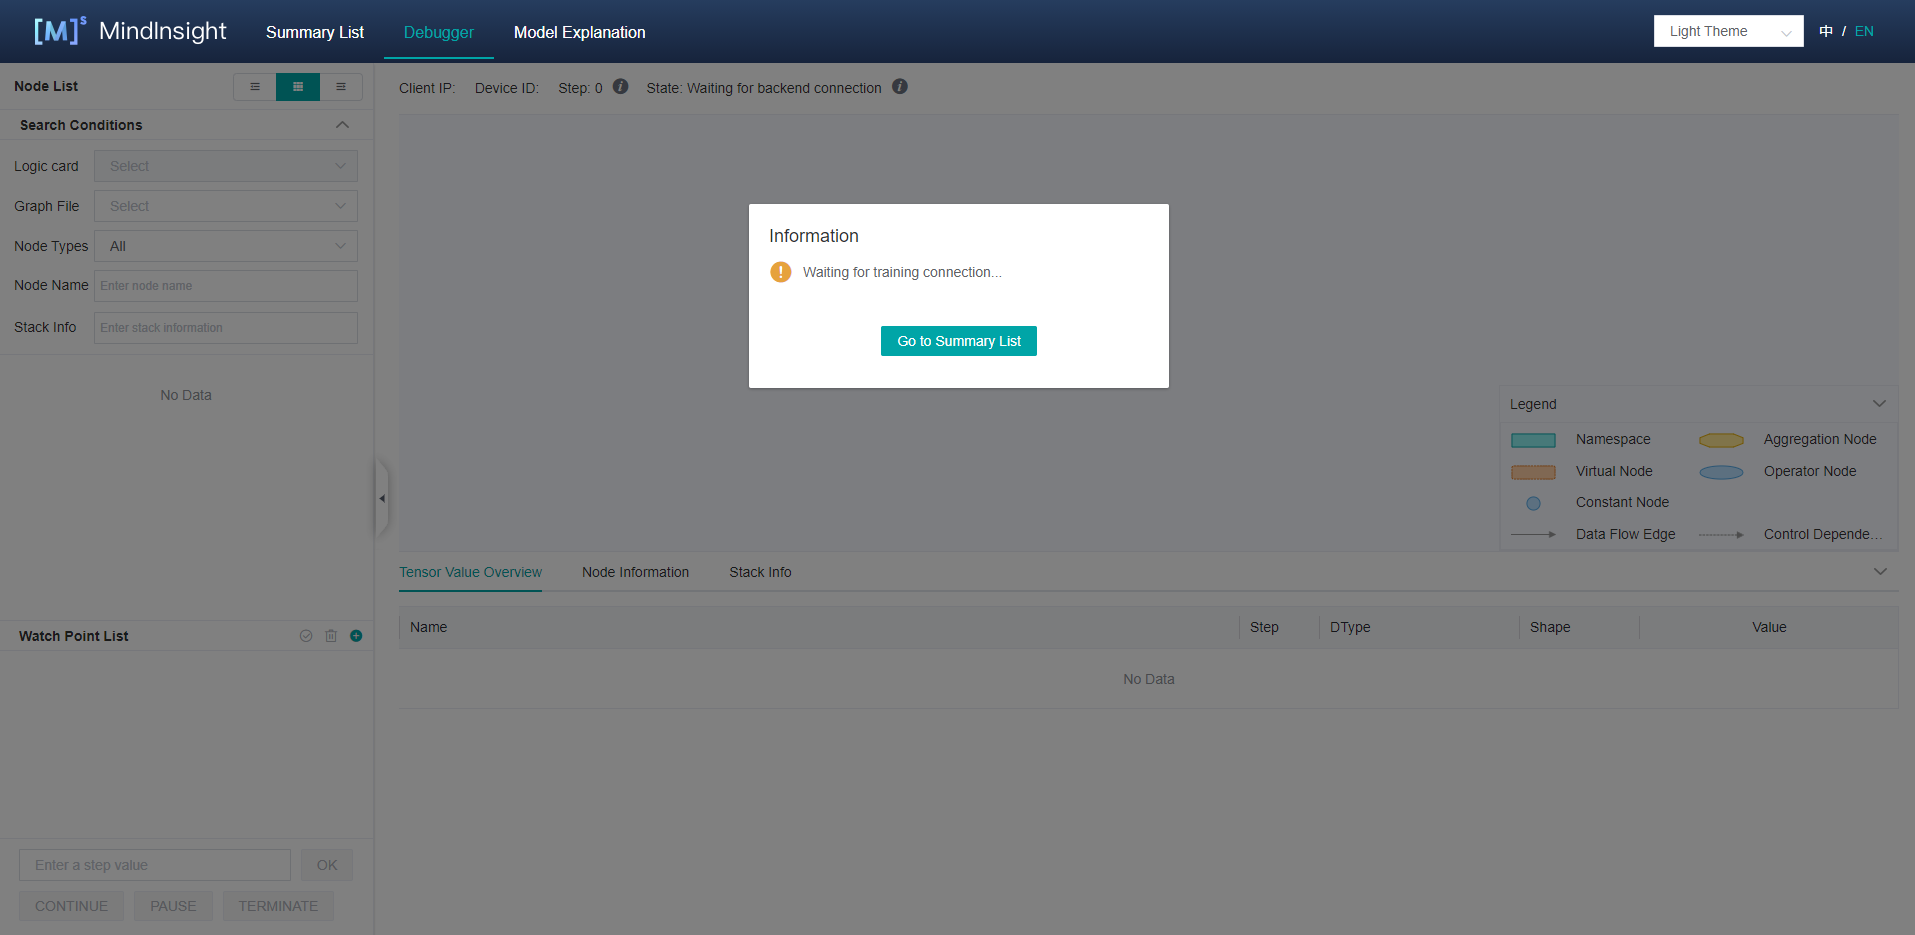Click the MindInsight logo icon
1915x935 pixels.
(x=59, y=31)
